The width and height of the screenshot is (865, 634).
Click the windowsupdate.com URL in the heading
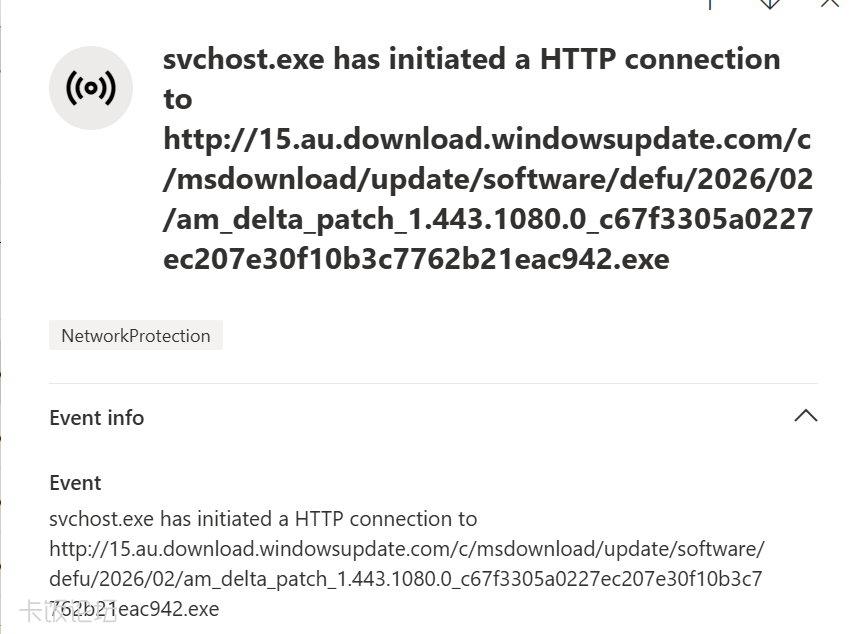(486, 139)
